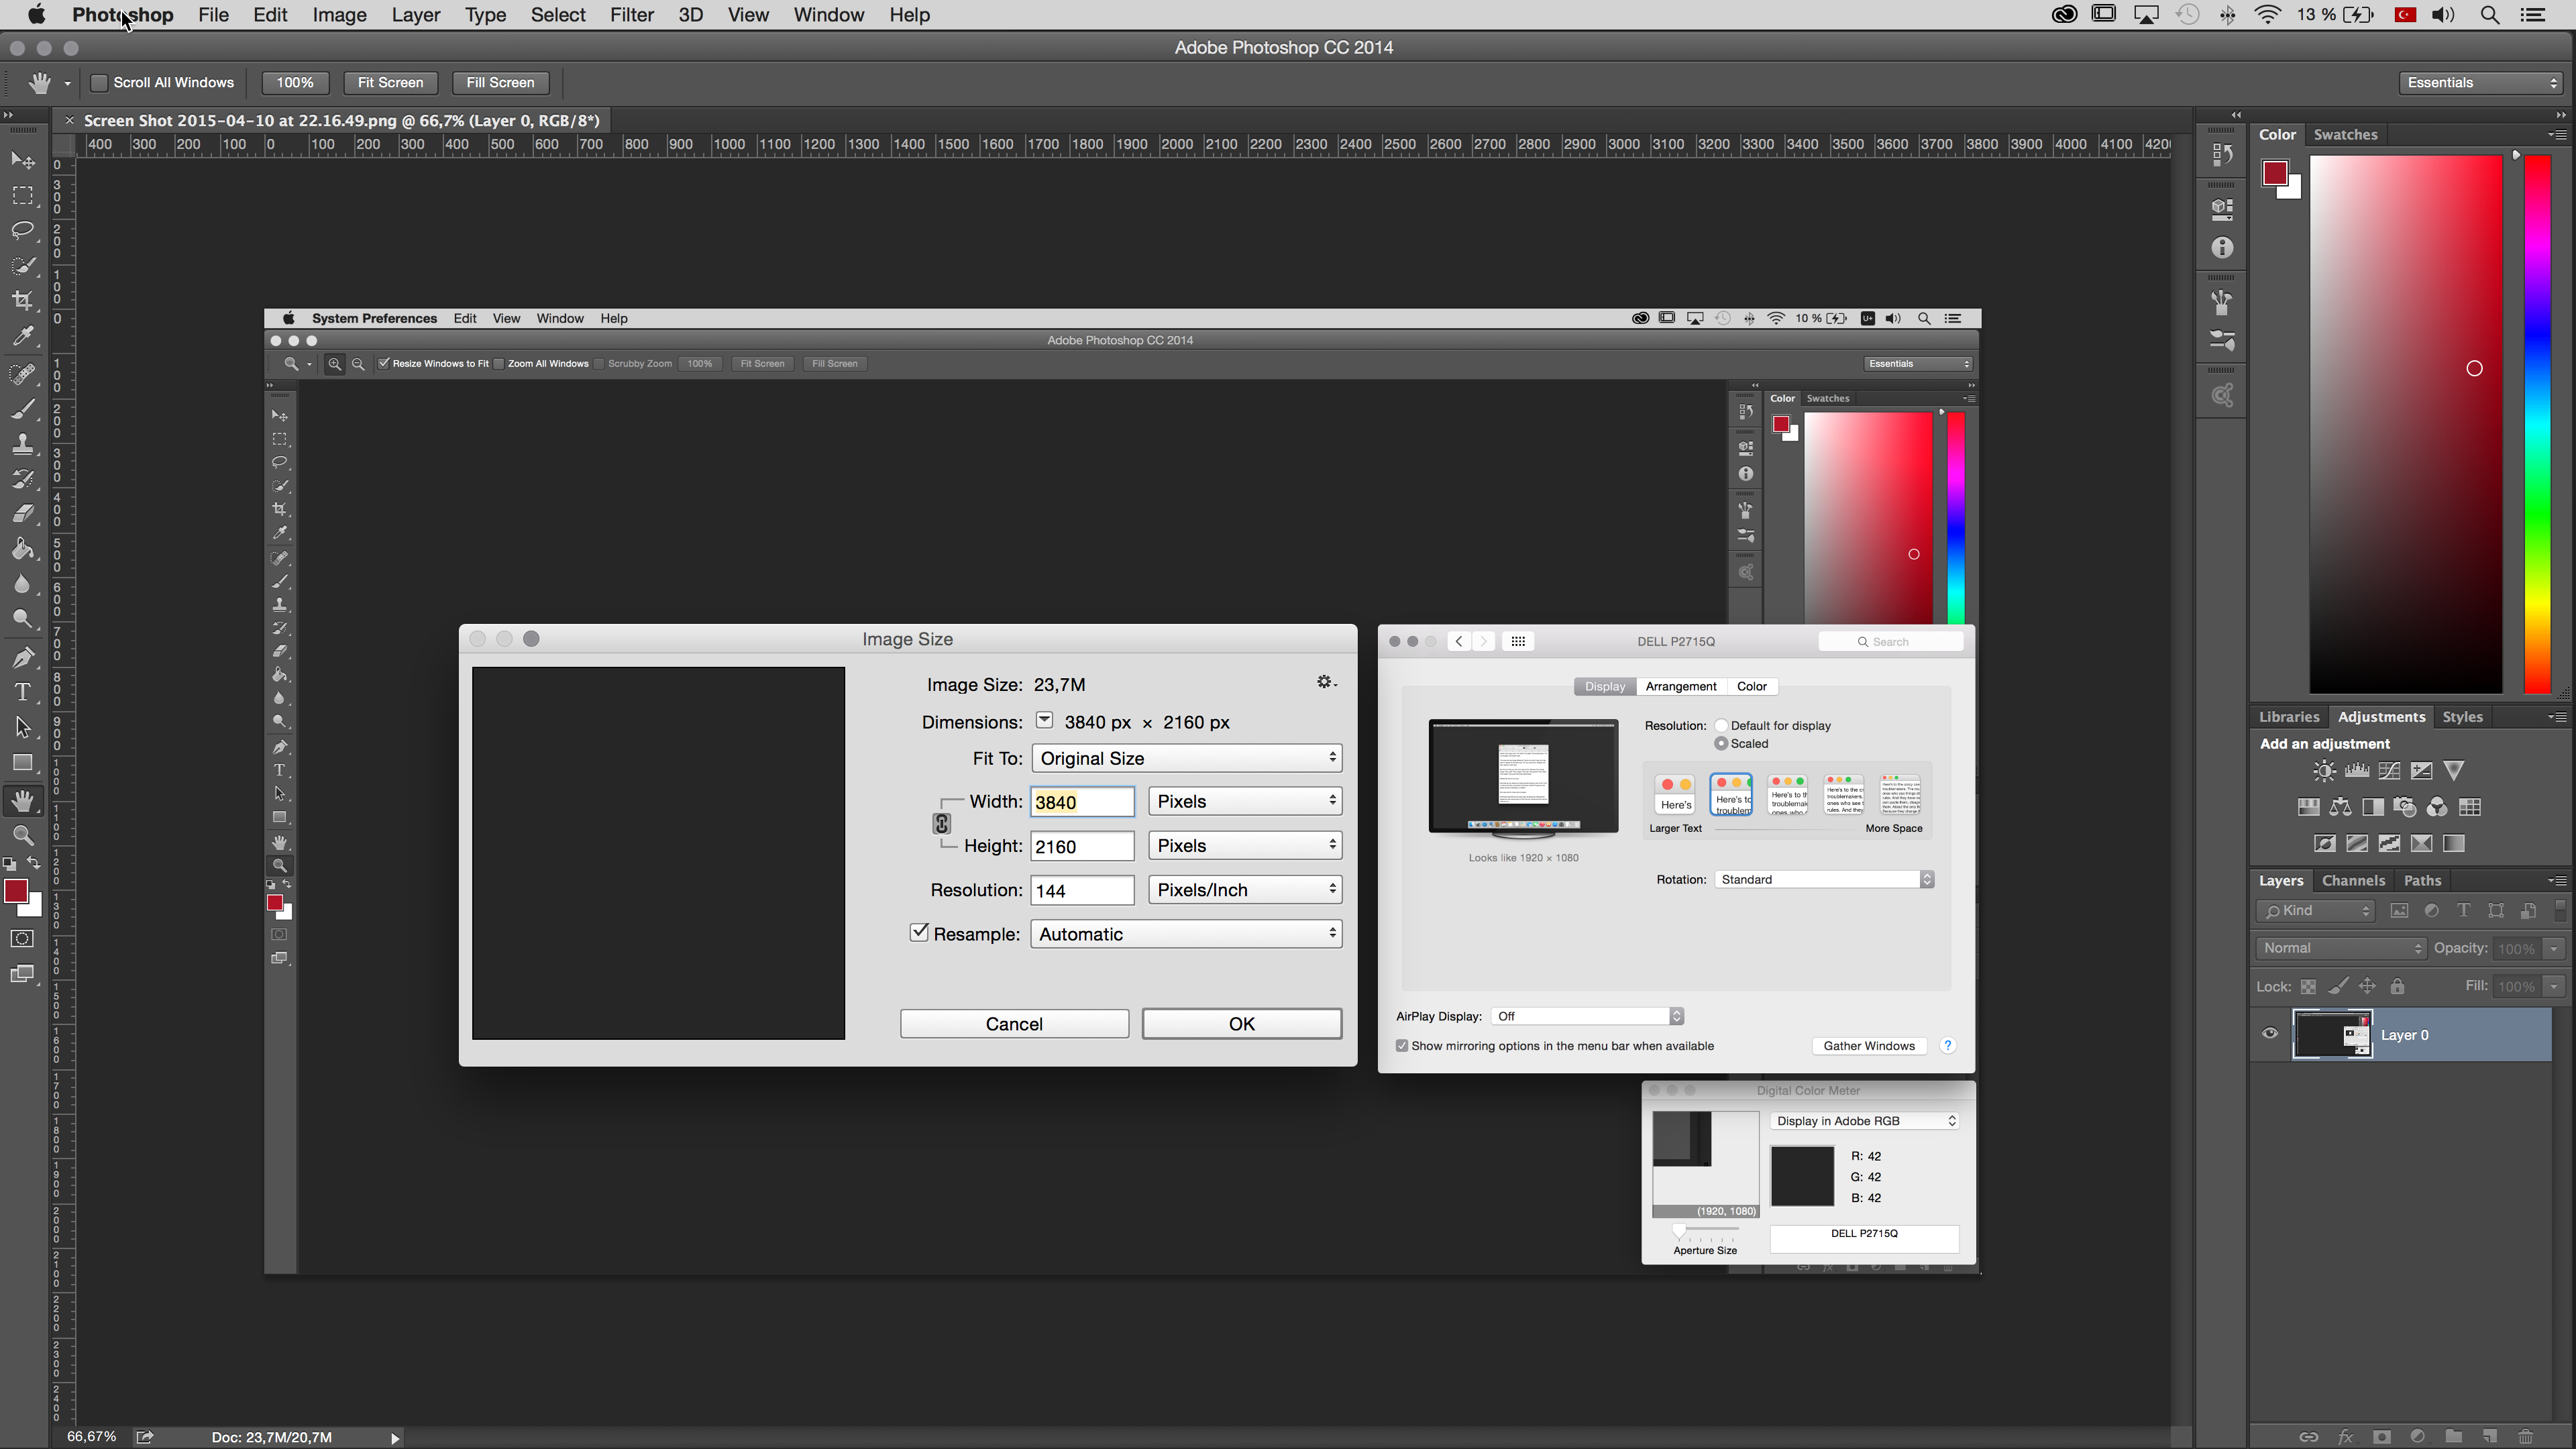Select the Clone Stamp tool
Image resolution: width=2576 pixels, height=1449 pixels.
pos(22,443)
